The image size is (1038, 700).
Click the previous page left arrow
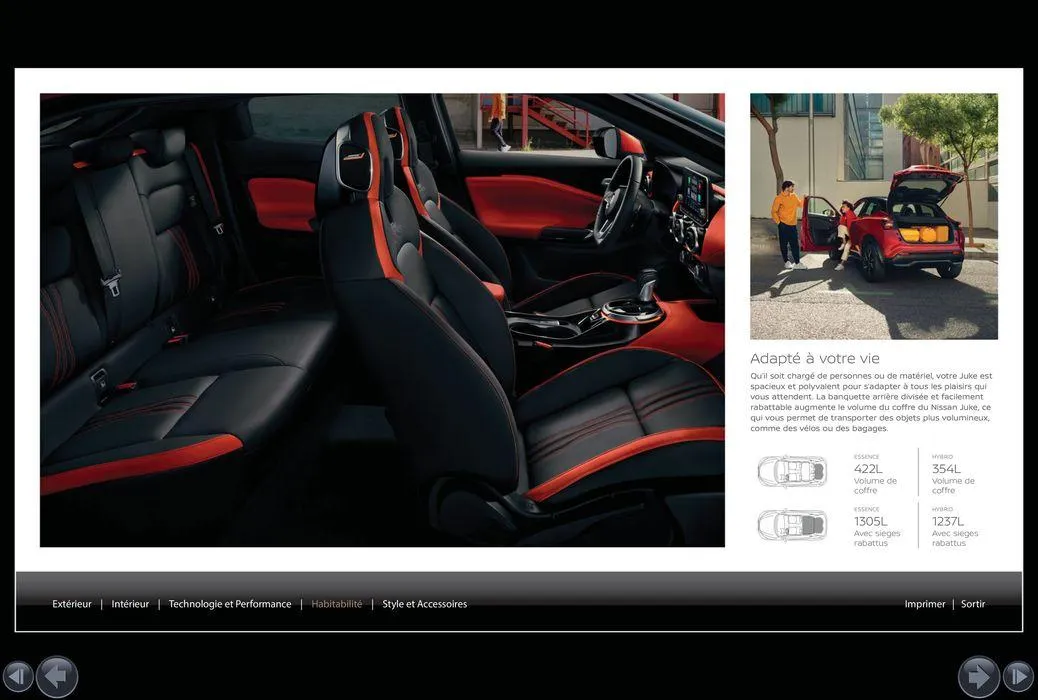57,677
